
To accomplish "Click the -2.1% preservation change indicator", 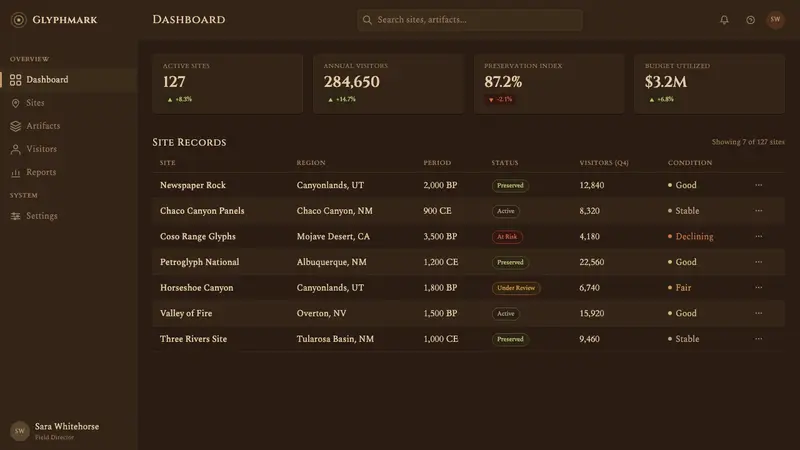I will coord(501,99).
